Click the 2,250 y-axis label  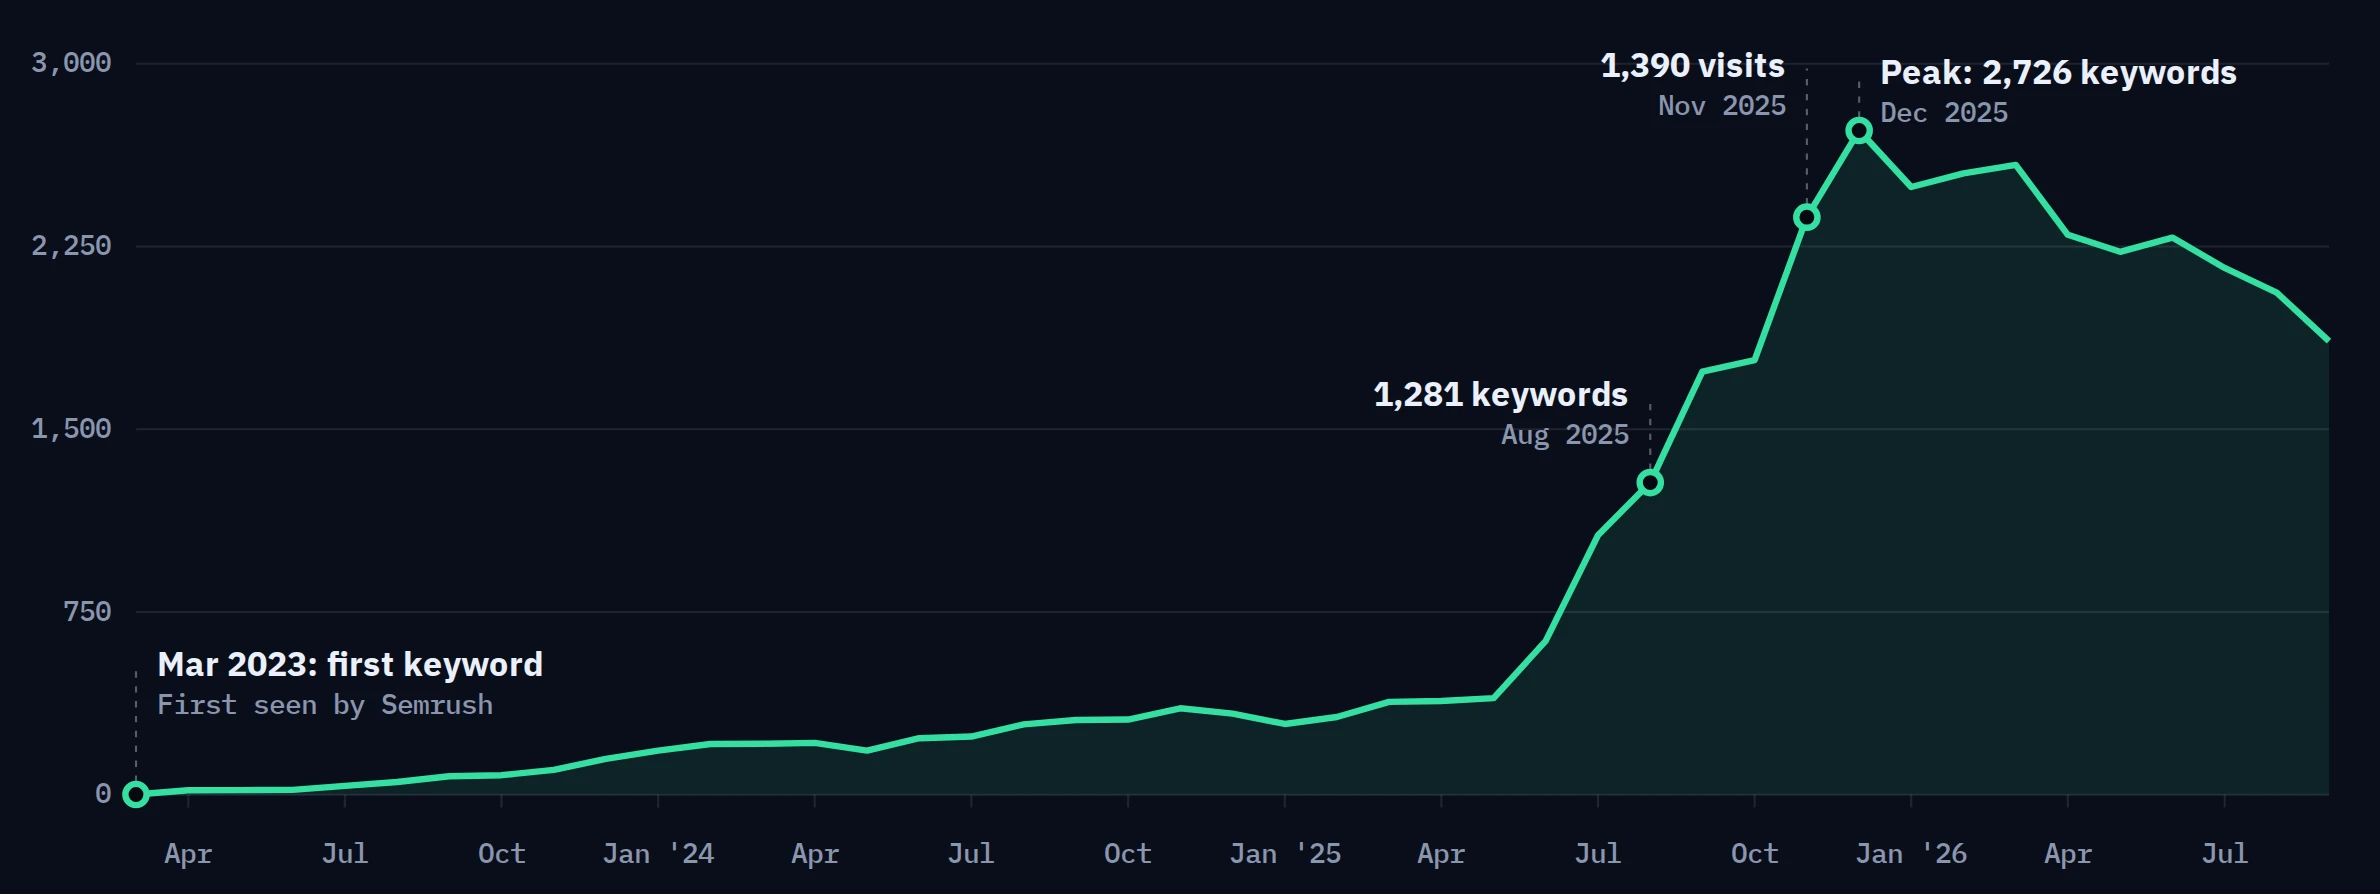click(71, 246)
